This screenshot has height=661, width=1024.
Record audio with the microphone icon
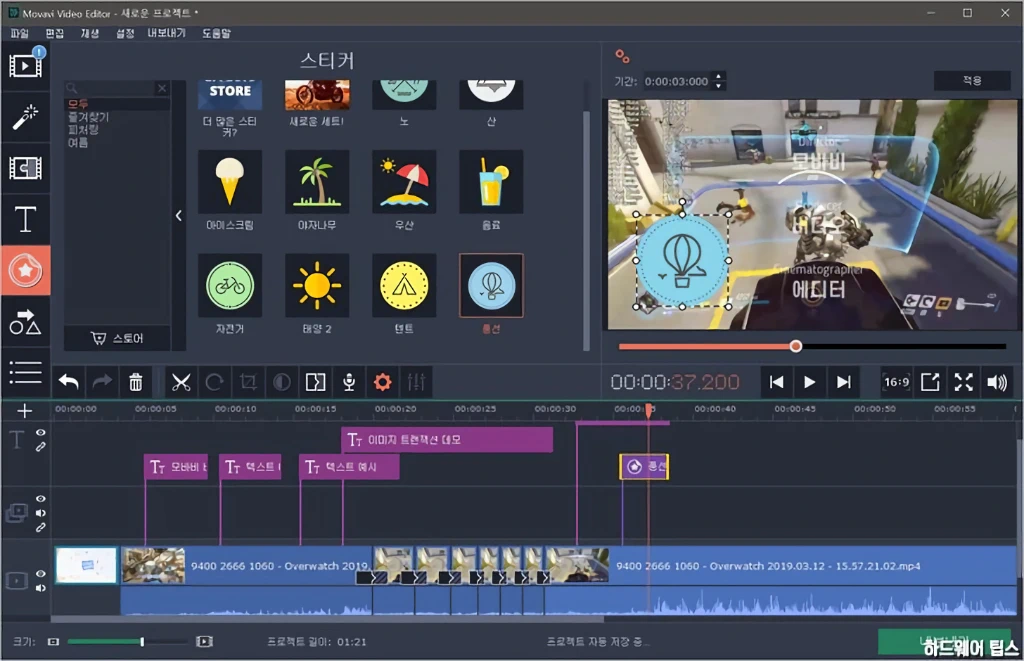click(x=349, y=382)
